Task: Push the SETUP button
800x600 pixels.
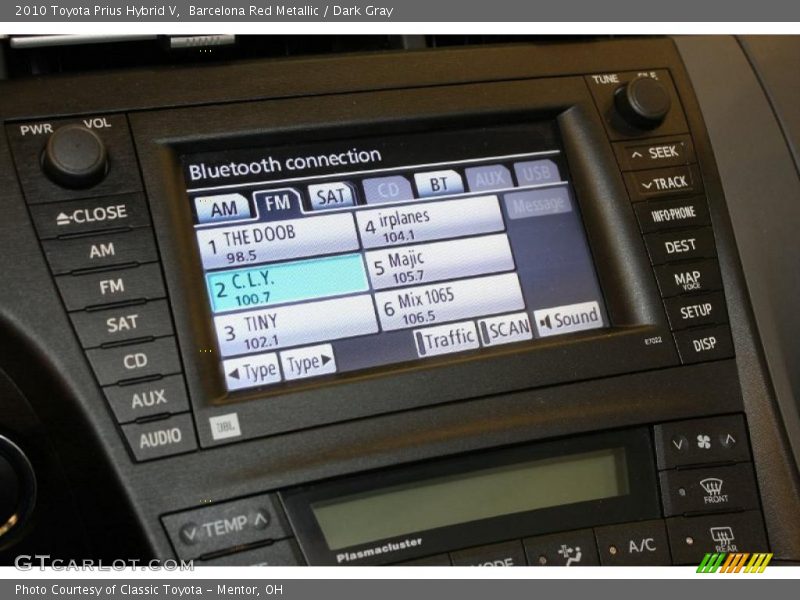Action: [696, 311]
